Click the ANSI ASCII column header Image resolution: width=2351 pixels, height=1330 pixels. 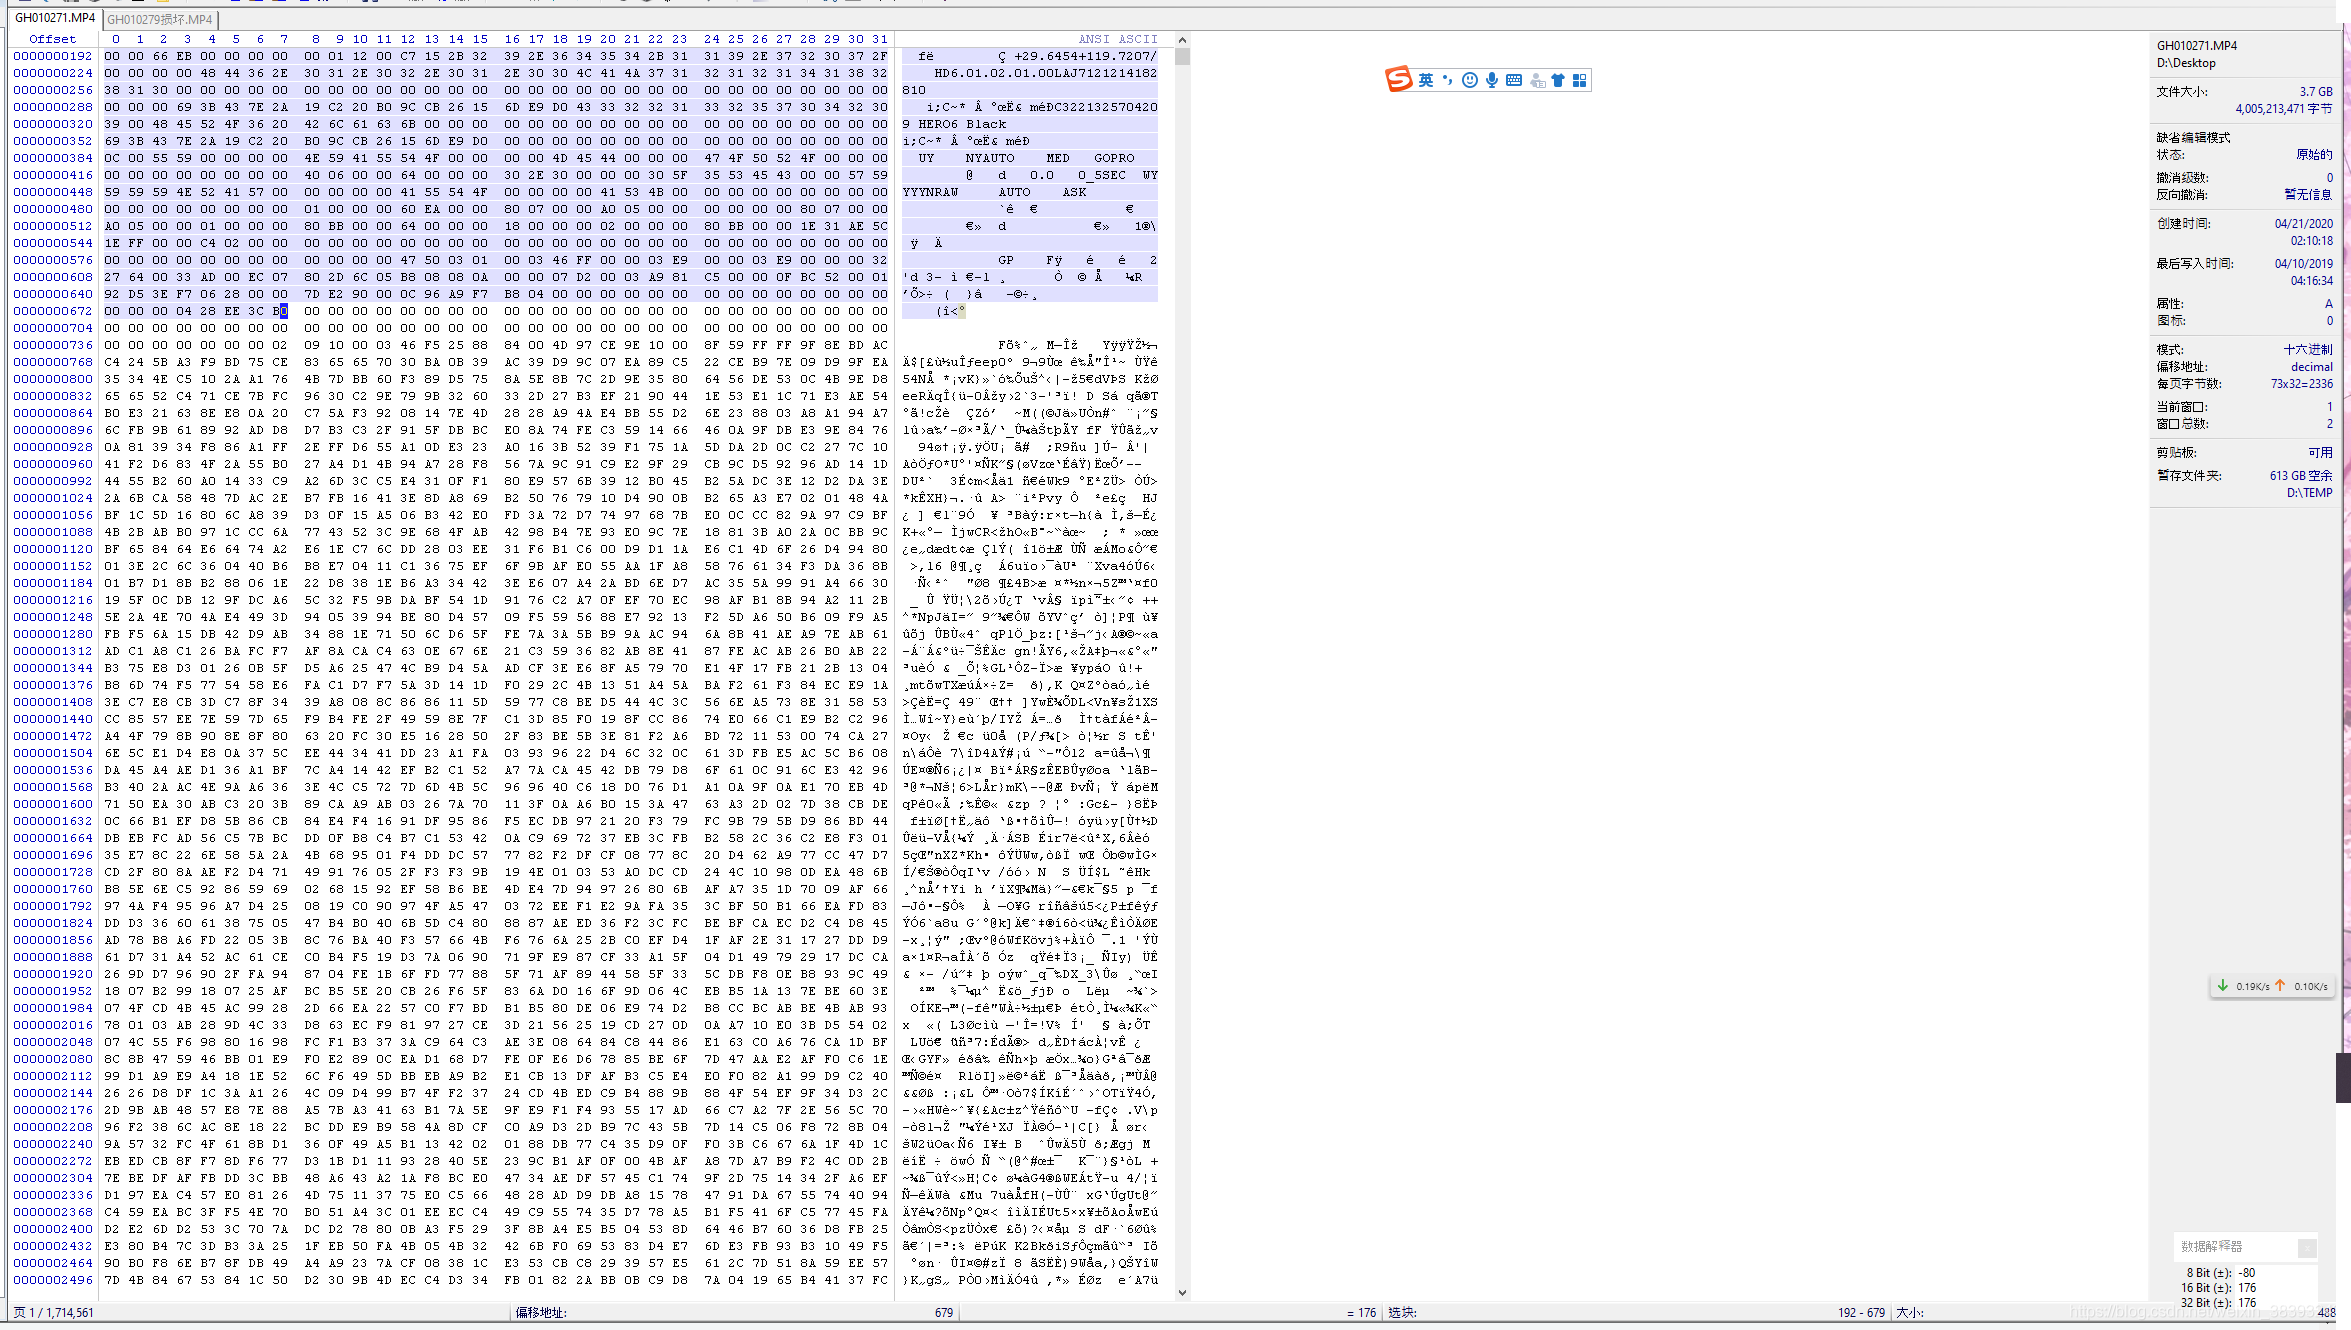(1117, 39)
